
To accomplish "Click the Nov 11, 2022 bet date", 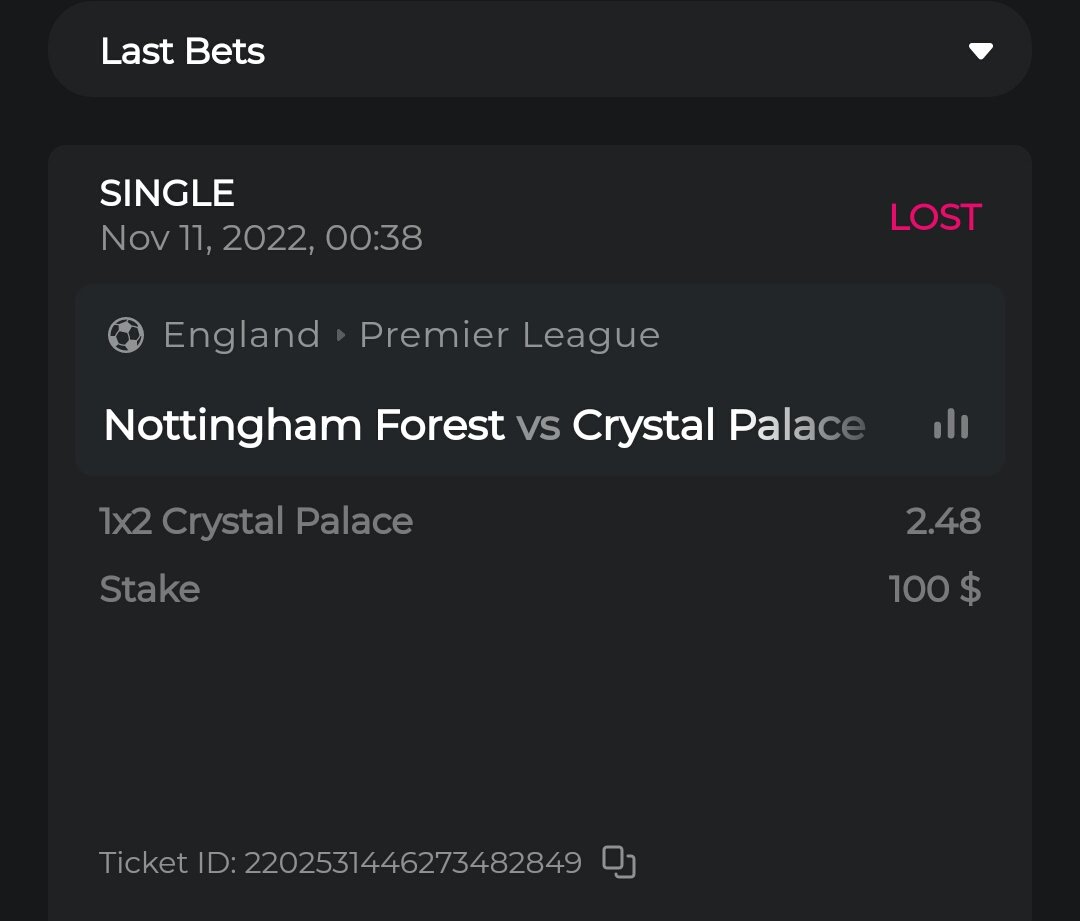I will pos(261,238).
